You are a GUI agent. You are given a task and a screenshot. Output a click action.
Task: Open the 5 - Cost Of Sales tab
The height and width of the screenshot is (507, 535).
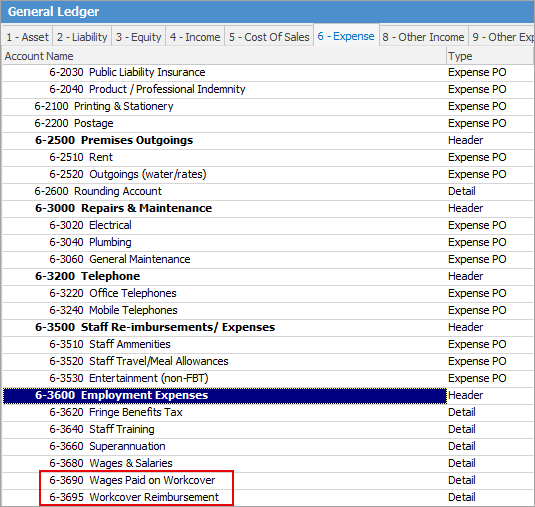point(269,37)
